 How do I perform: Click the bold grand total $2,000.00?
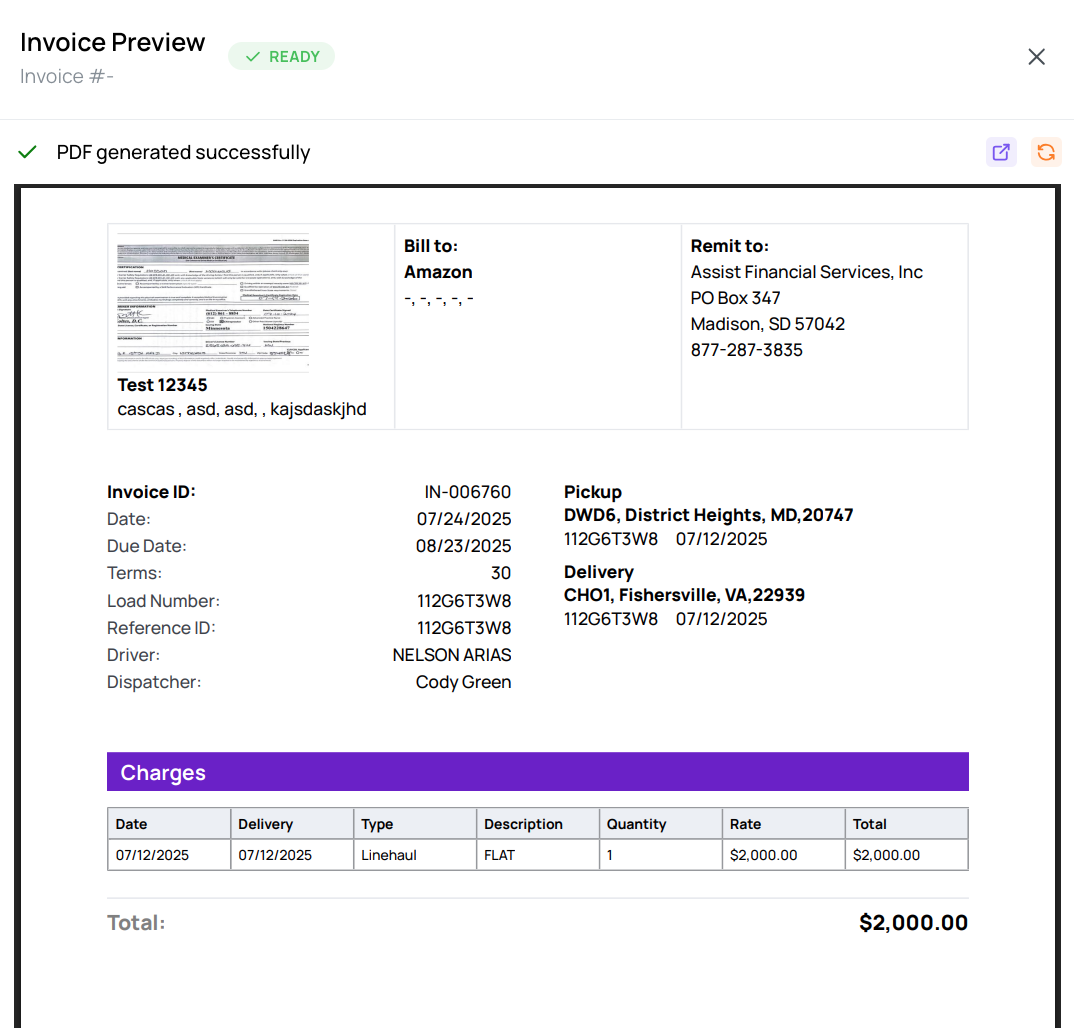913,923
